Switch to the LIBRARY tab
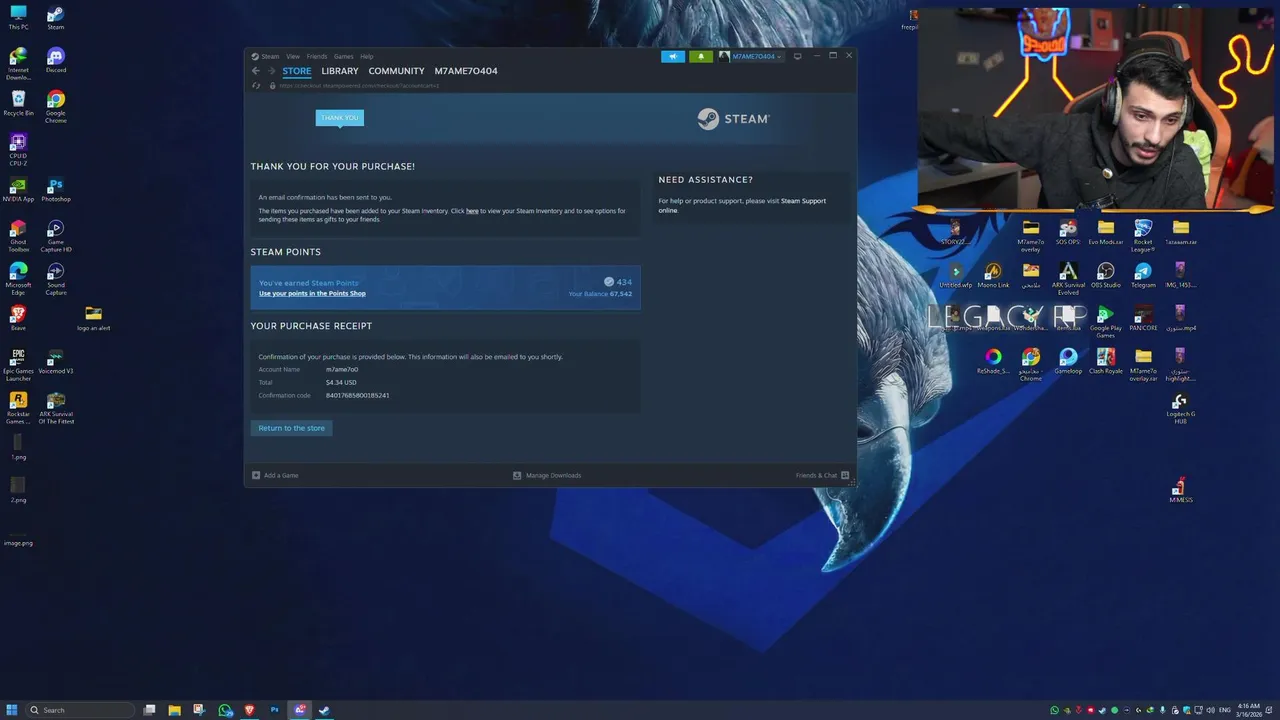Image resolution: width=1280 pixels, height=720 pixels. [x=340, y=71]
